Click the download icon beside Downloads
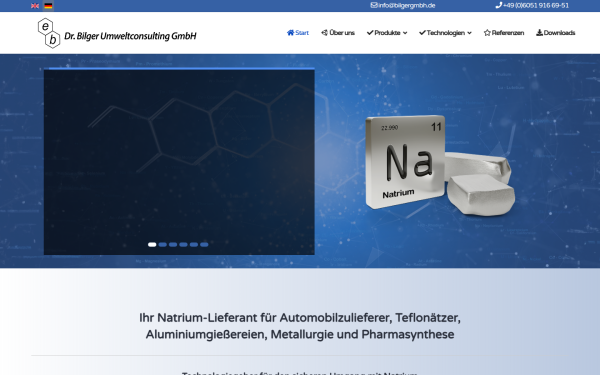Viewport: 600px width, 375px height. pos(539,33)
